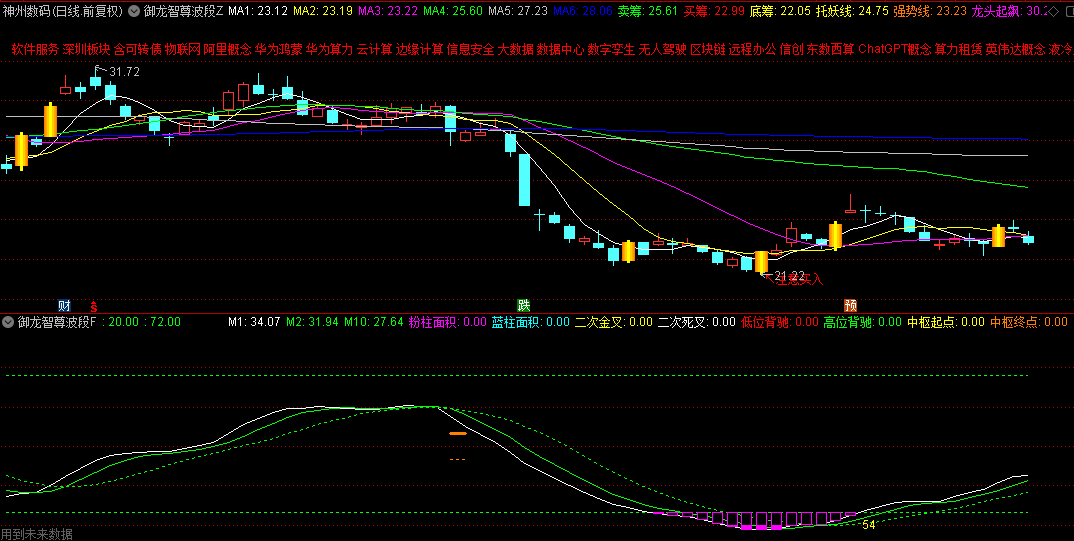
Task: Open the dropdown arrow beside 御龙智尊波段F
Action: point(8,322)
